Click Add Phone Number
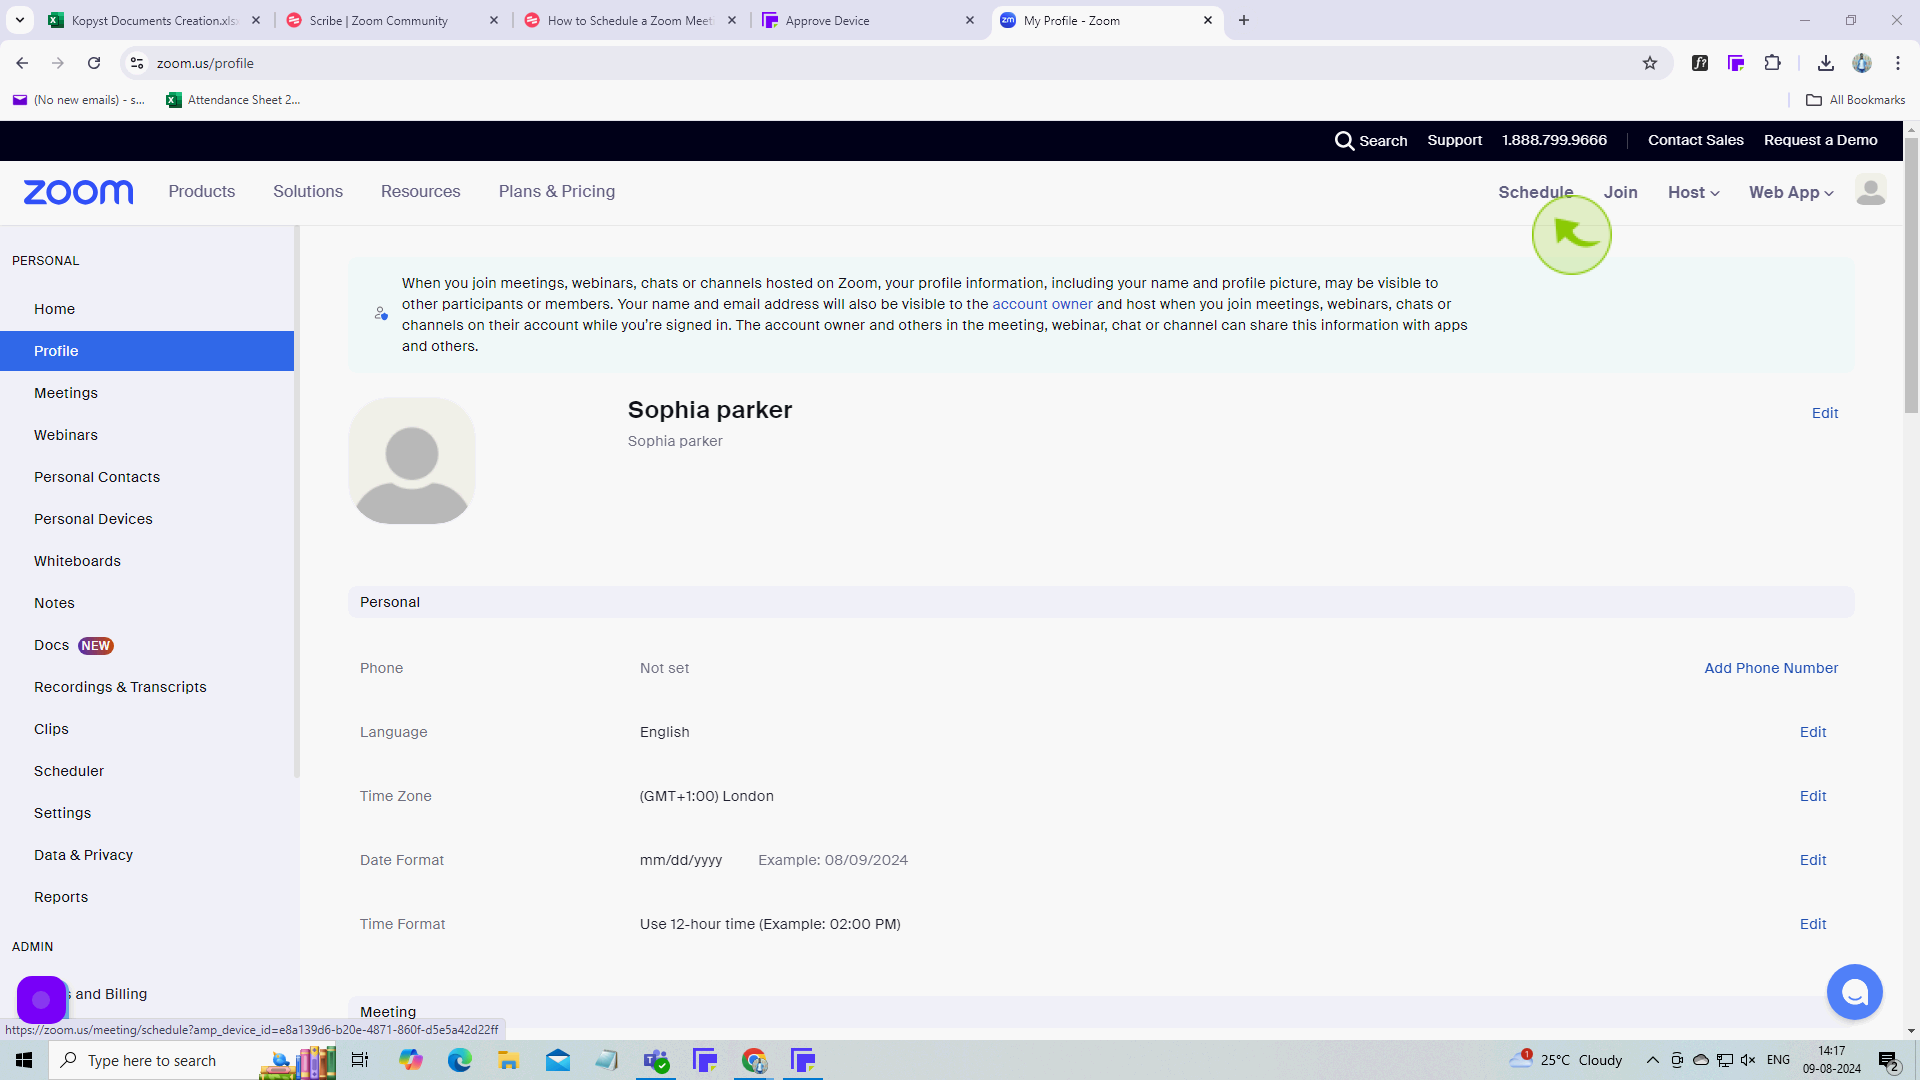Screen dimensions: 1920x1080 (x=1771, y=668)
